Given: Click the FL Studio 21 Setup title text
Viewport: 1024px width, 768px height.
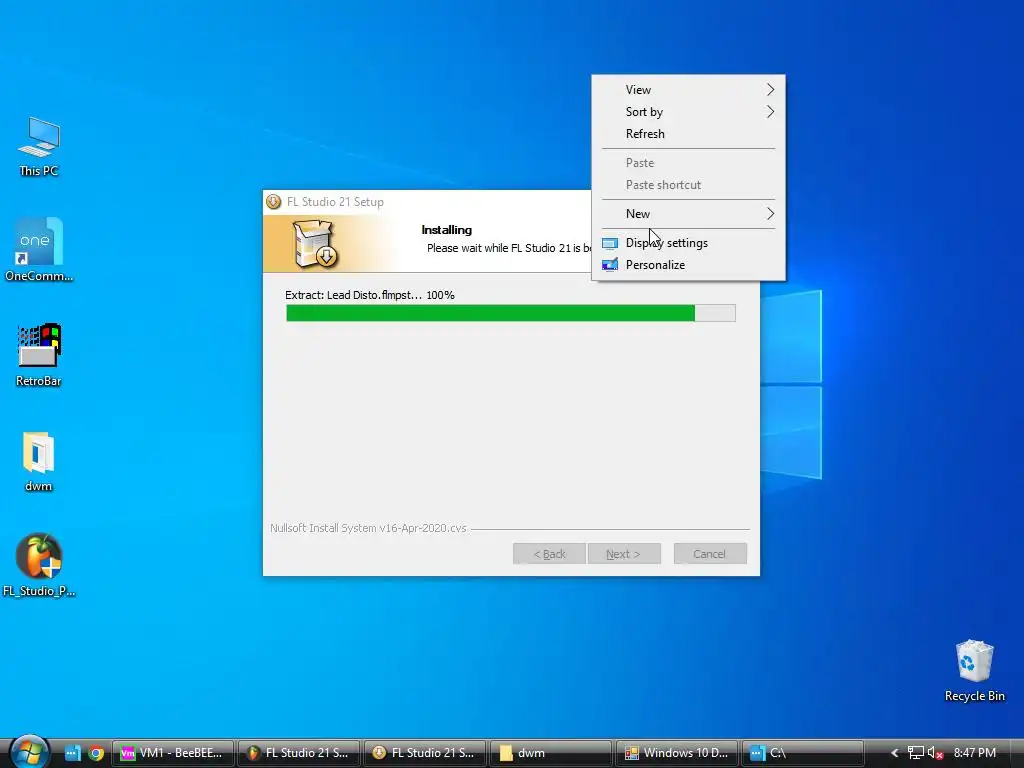Looking at the screenshot, I should click(x=335, y=202).
